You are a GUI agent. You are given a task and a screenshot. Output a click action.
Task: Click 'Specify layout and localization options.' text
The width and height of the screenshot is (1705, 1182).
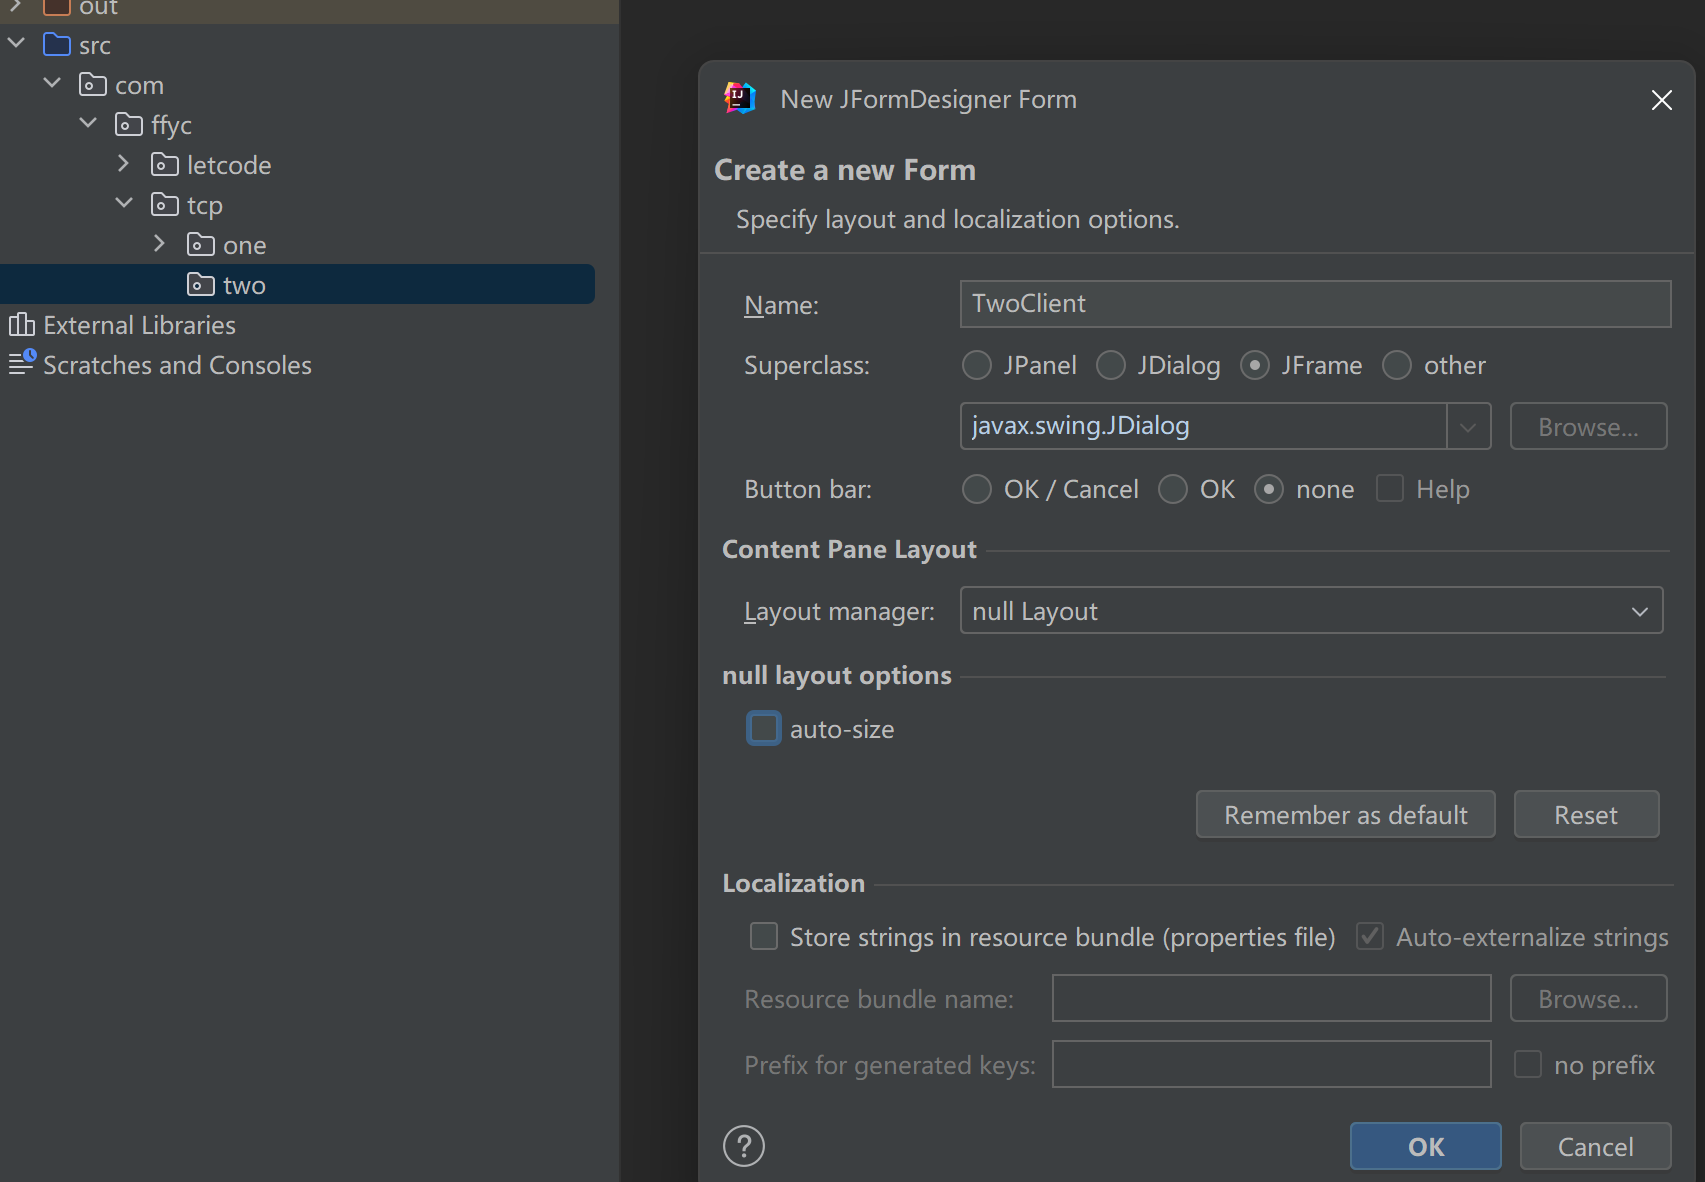point(958,219)
